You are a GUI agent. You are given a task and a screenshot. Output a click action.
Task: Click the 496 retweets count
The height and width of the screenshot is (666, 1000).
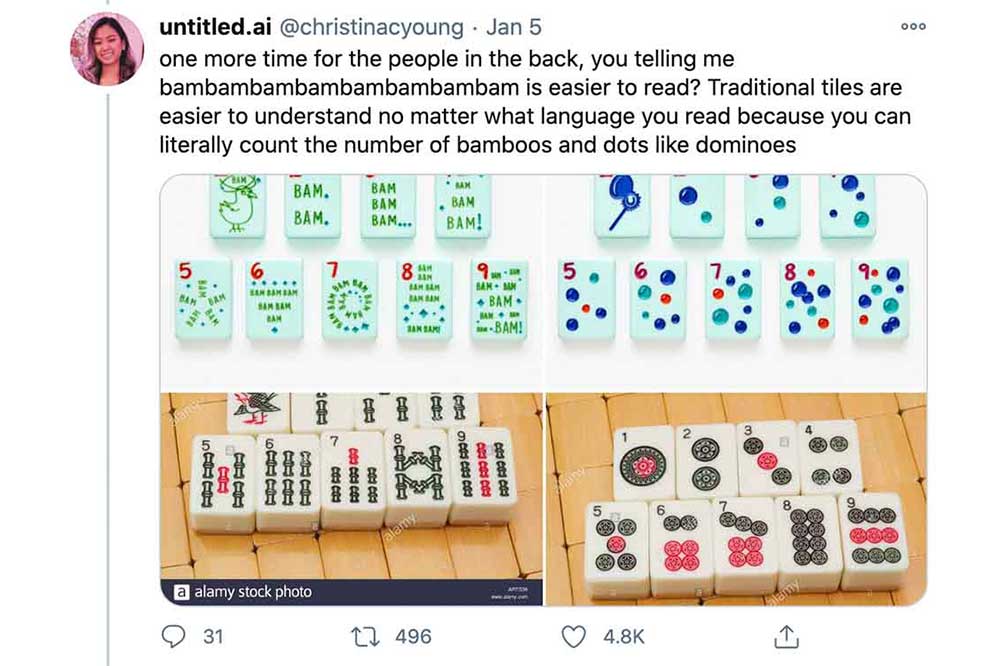pos(413,637)
